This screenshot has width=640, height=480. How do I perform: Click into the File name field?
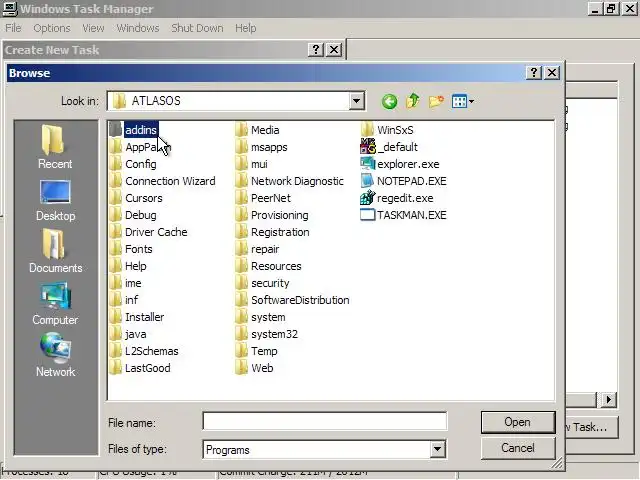(324, 422)
